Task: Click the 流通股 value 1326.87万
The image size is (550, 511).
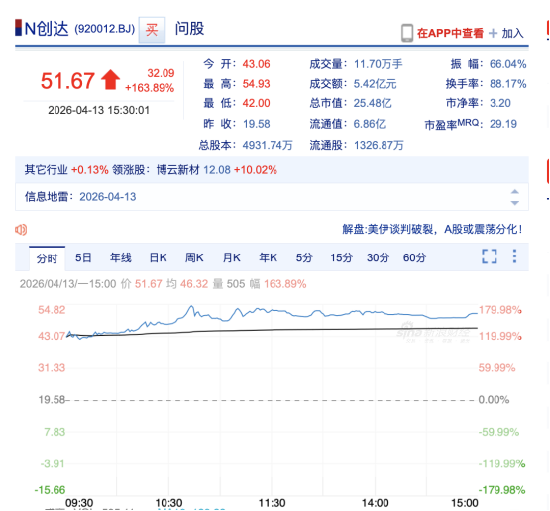Action: [379, 145]
